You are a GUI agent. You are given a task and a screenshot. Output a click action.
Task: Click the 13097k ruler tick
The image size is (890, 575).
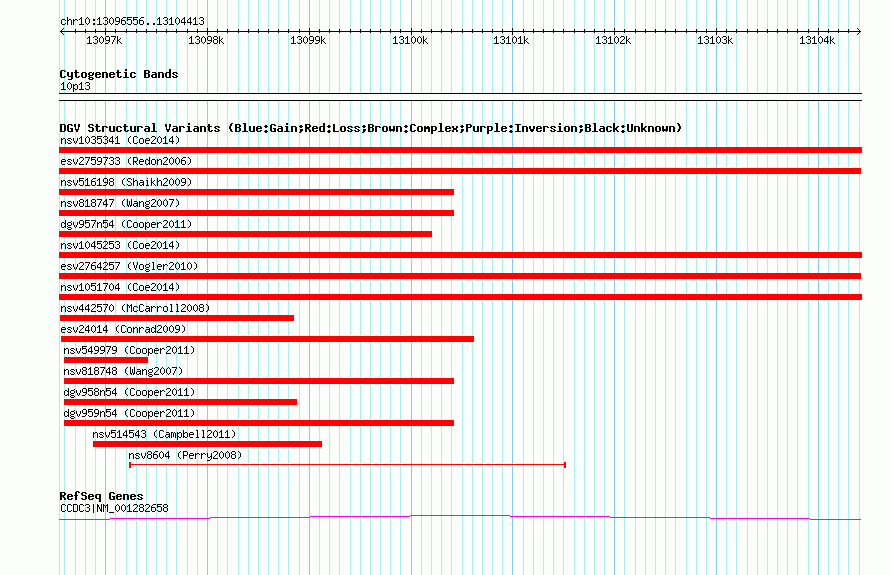[104, 40]
